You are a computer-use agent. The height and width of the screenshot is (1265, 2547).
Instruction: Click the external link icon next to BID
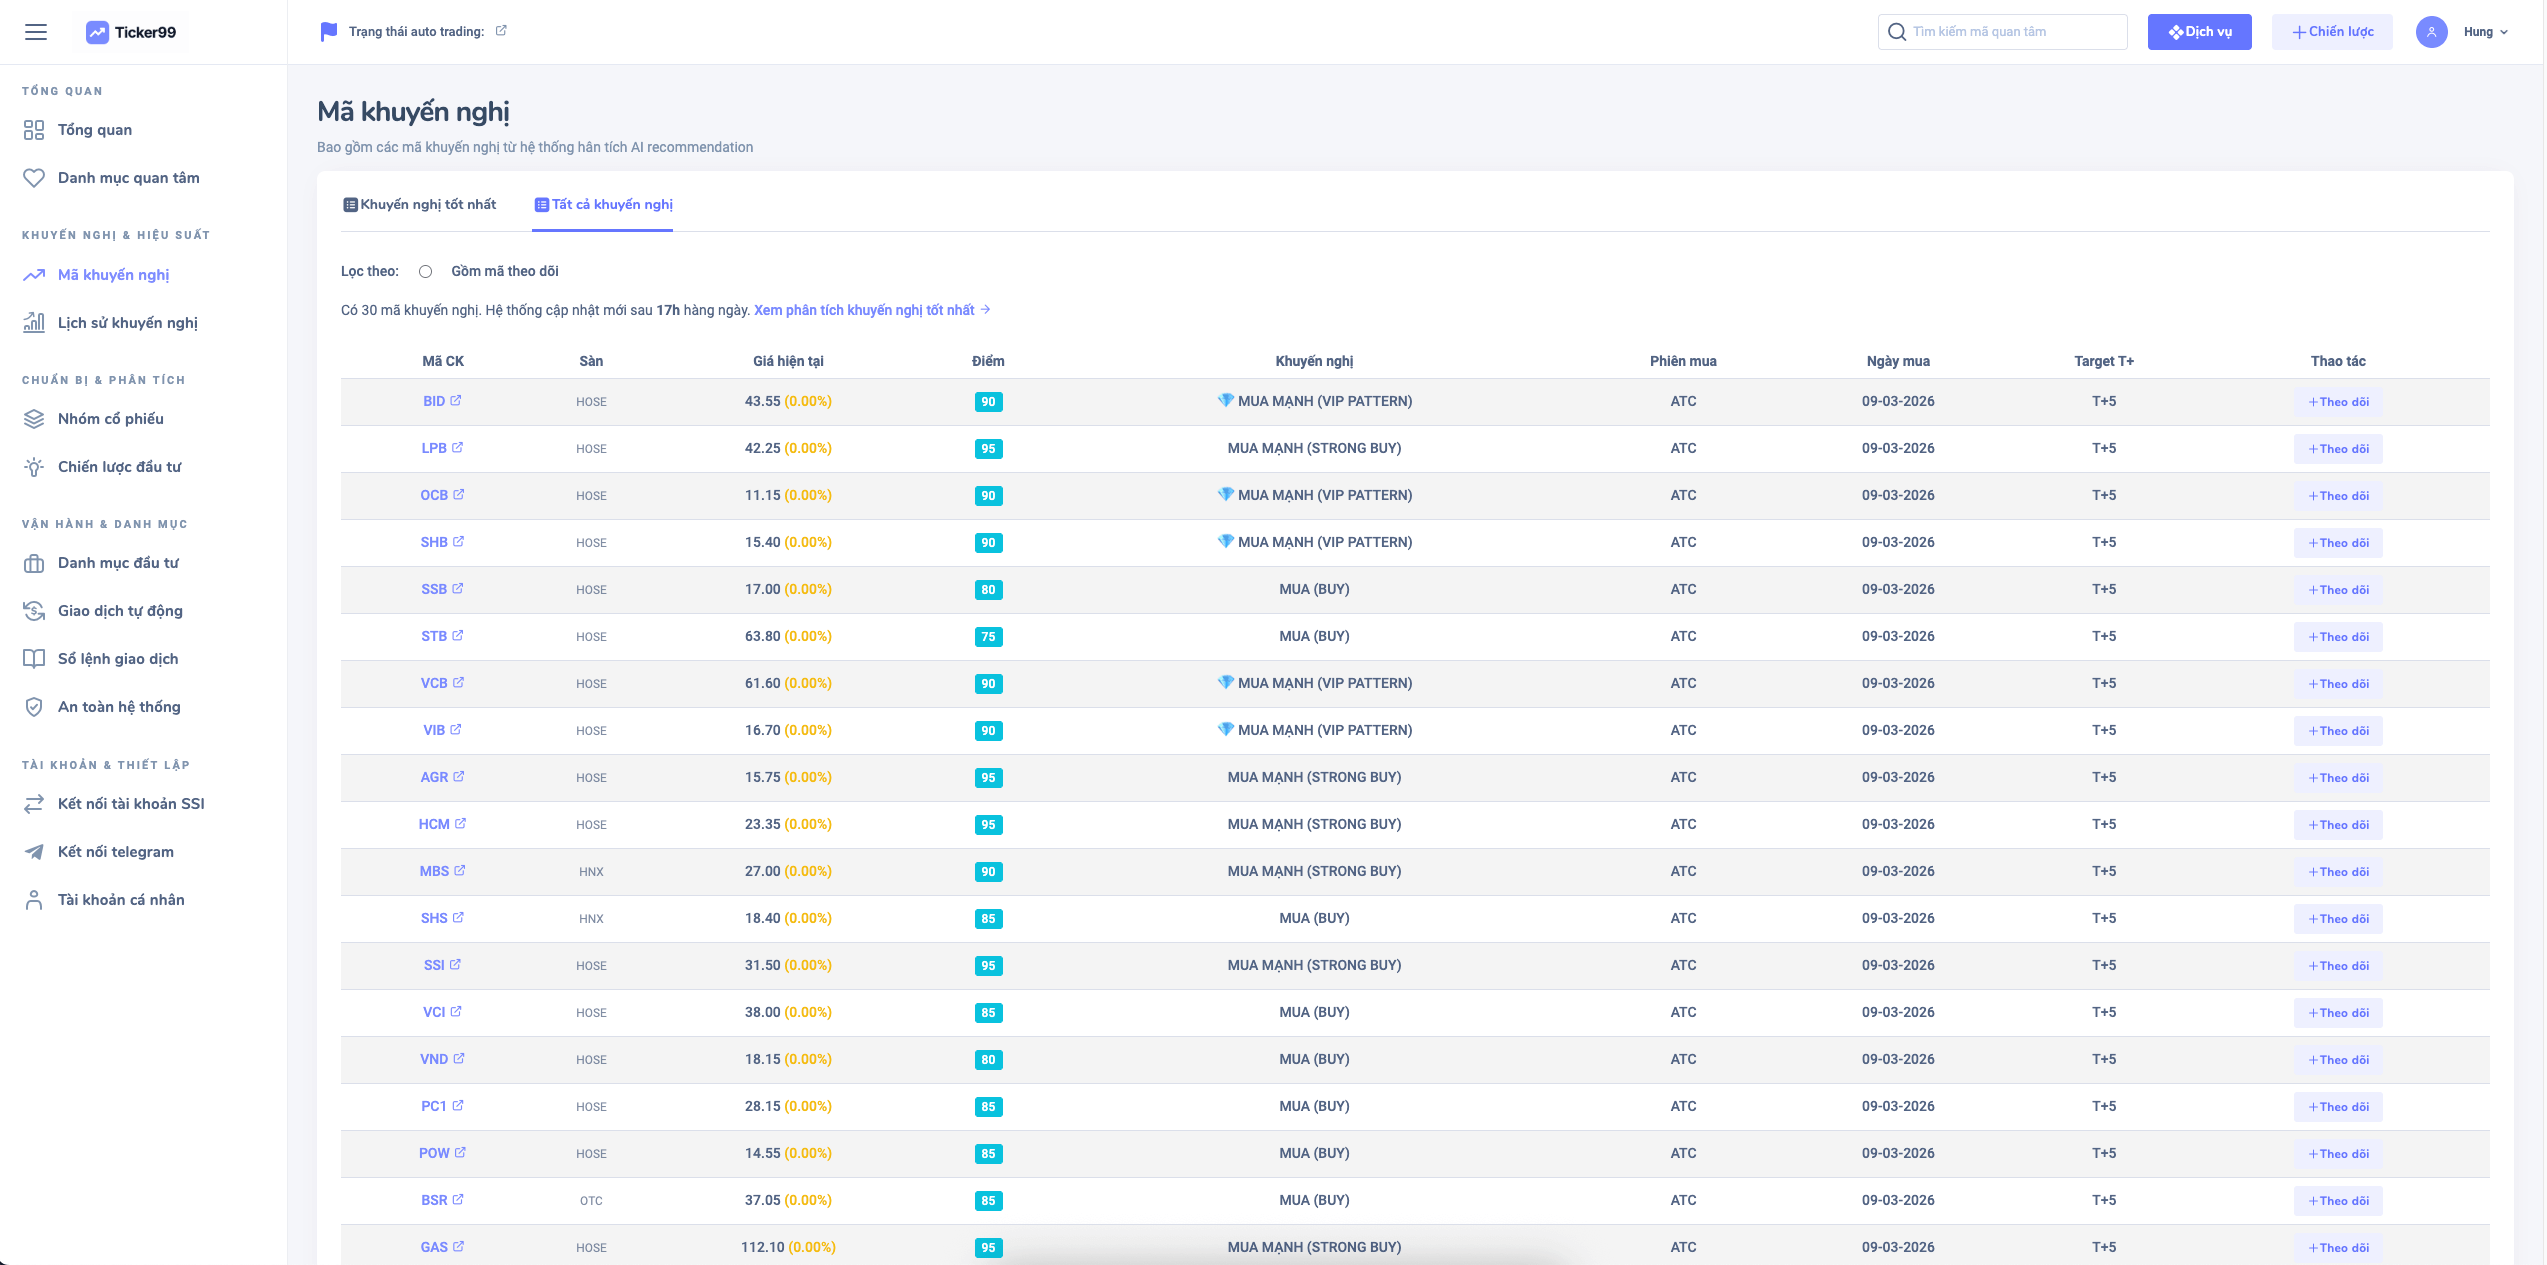coord(456,401)
